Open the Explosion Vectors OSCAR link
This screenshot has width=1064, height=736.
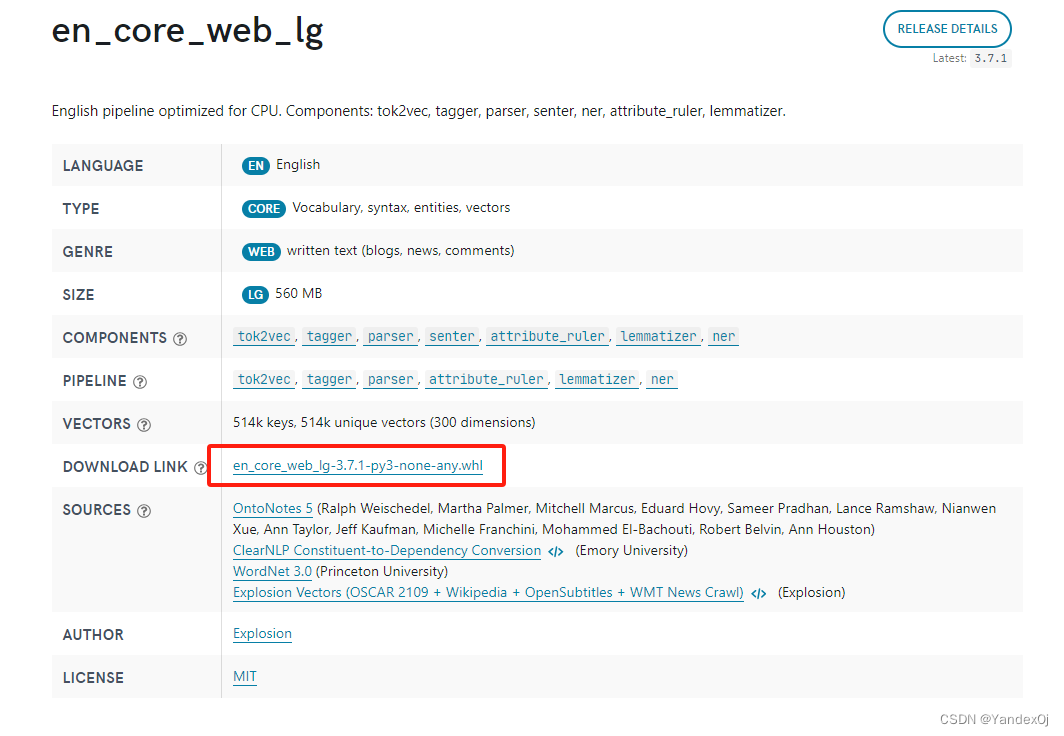pos(488,593)
